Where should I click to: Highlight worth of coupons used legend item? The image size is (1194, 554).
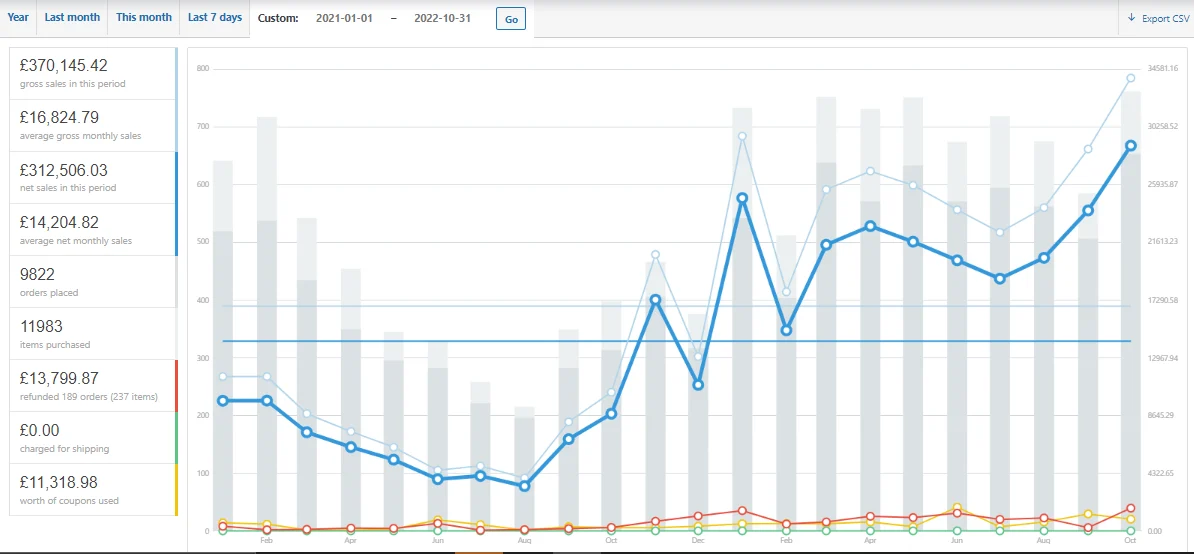[93, 490]
